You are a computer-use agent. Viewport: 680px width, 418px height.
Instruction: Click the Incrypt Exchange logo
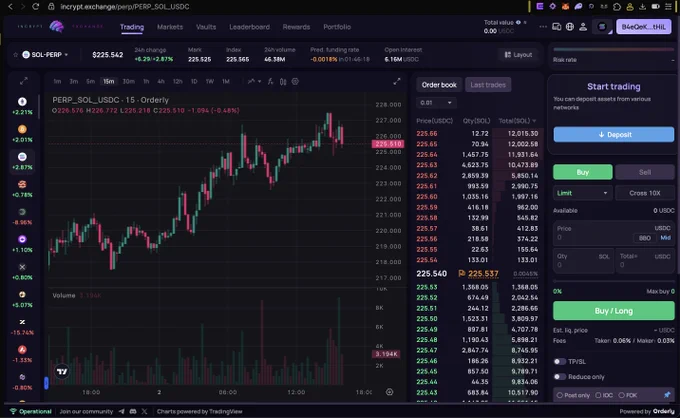click(56, 26)
